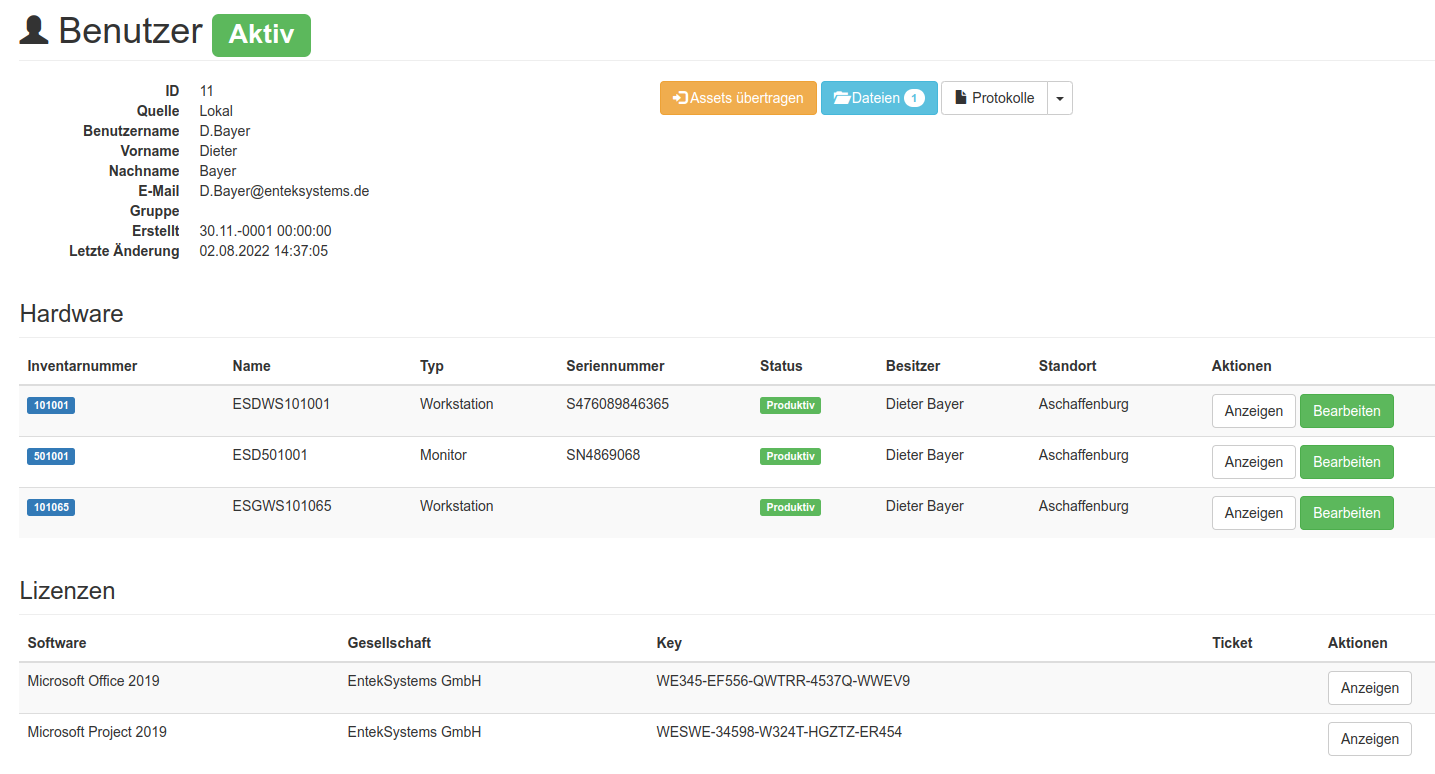This screenshot has height=774, width=1435.
Task: Show details for monitor ESD501001
Action: 1253,462
